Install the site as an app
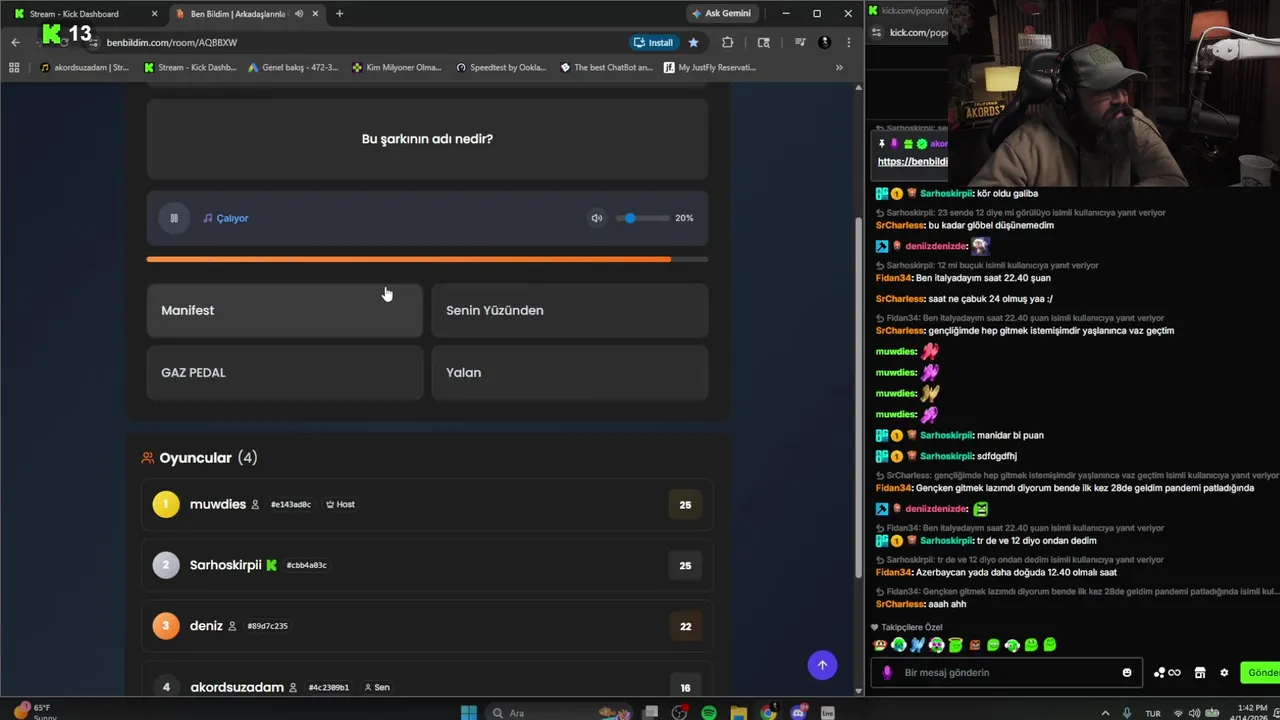 pos(653,42)
